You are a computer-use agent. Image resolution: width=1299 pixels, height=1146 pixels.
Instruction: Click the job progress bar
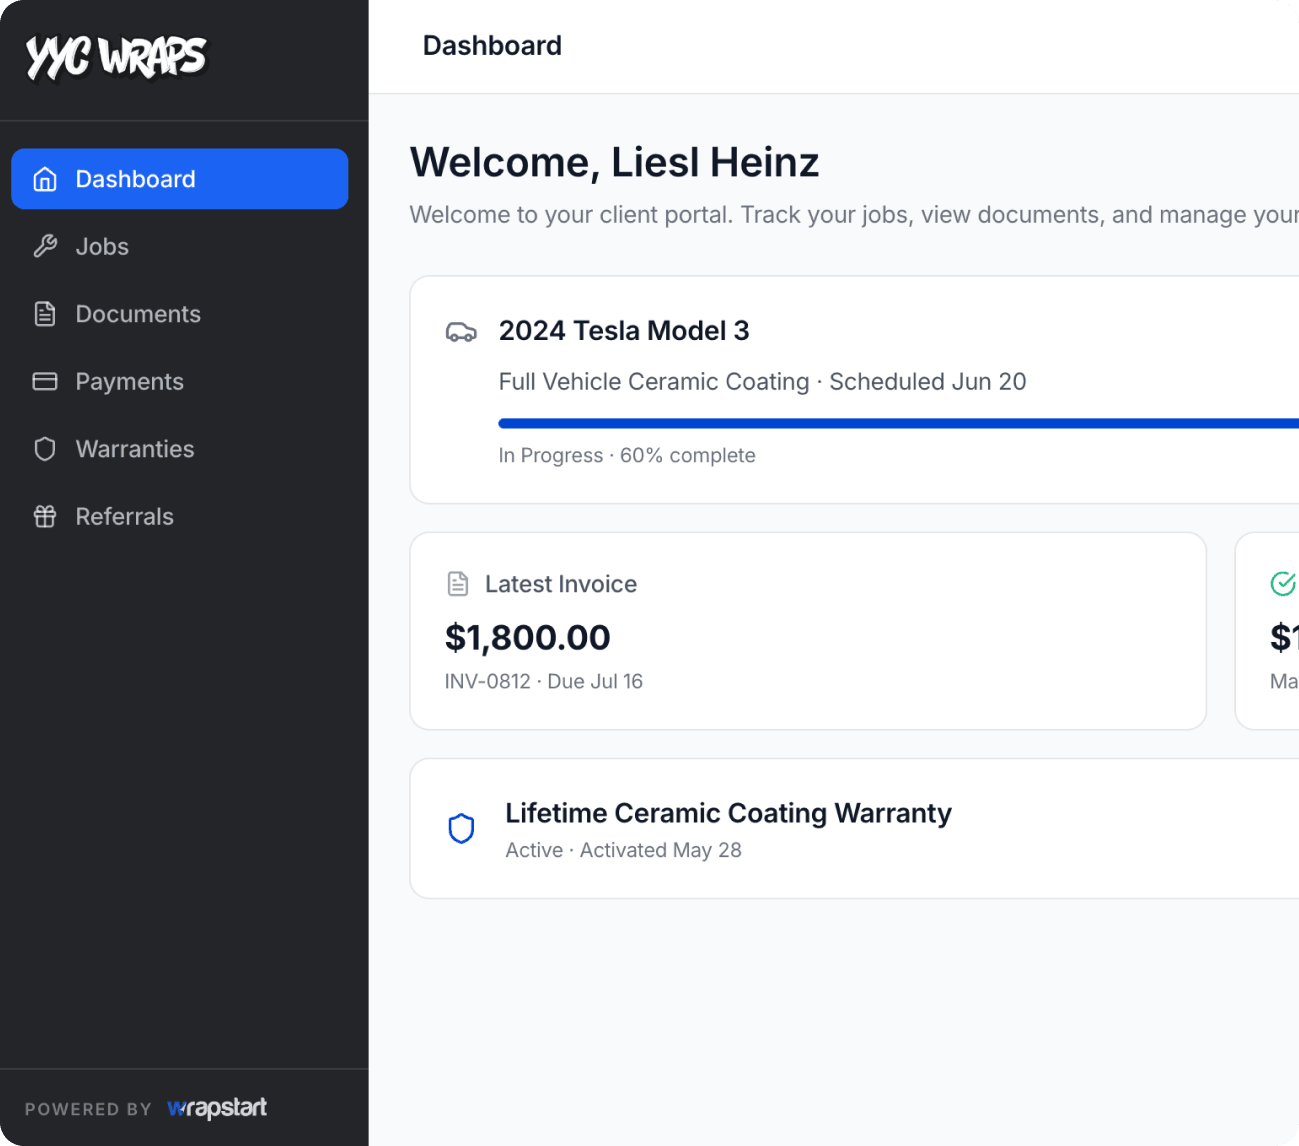(898, 424)
